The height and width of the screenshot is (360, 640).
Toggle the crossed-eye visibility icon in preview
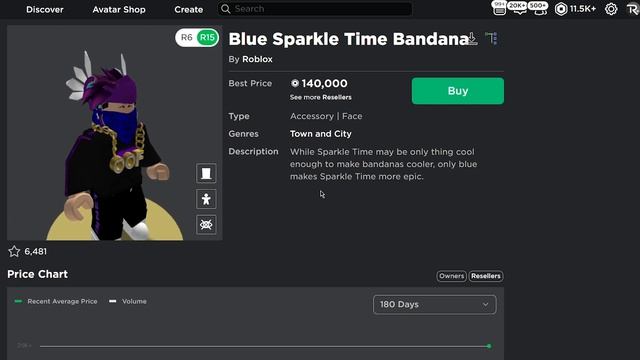[206, 224]
